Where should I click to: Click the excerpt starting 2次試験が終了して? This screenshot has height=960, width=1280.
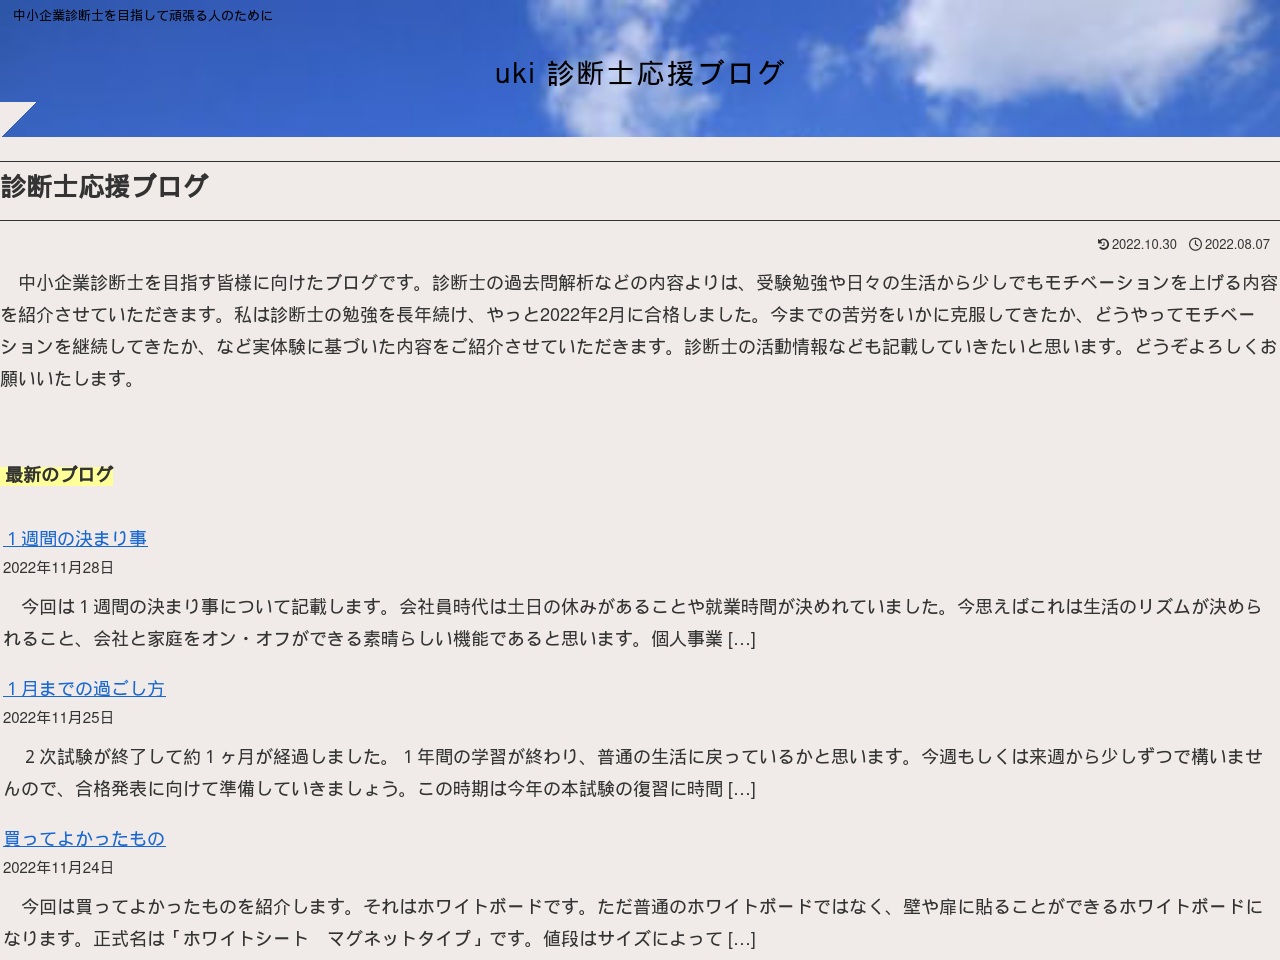tap(633, 773)
